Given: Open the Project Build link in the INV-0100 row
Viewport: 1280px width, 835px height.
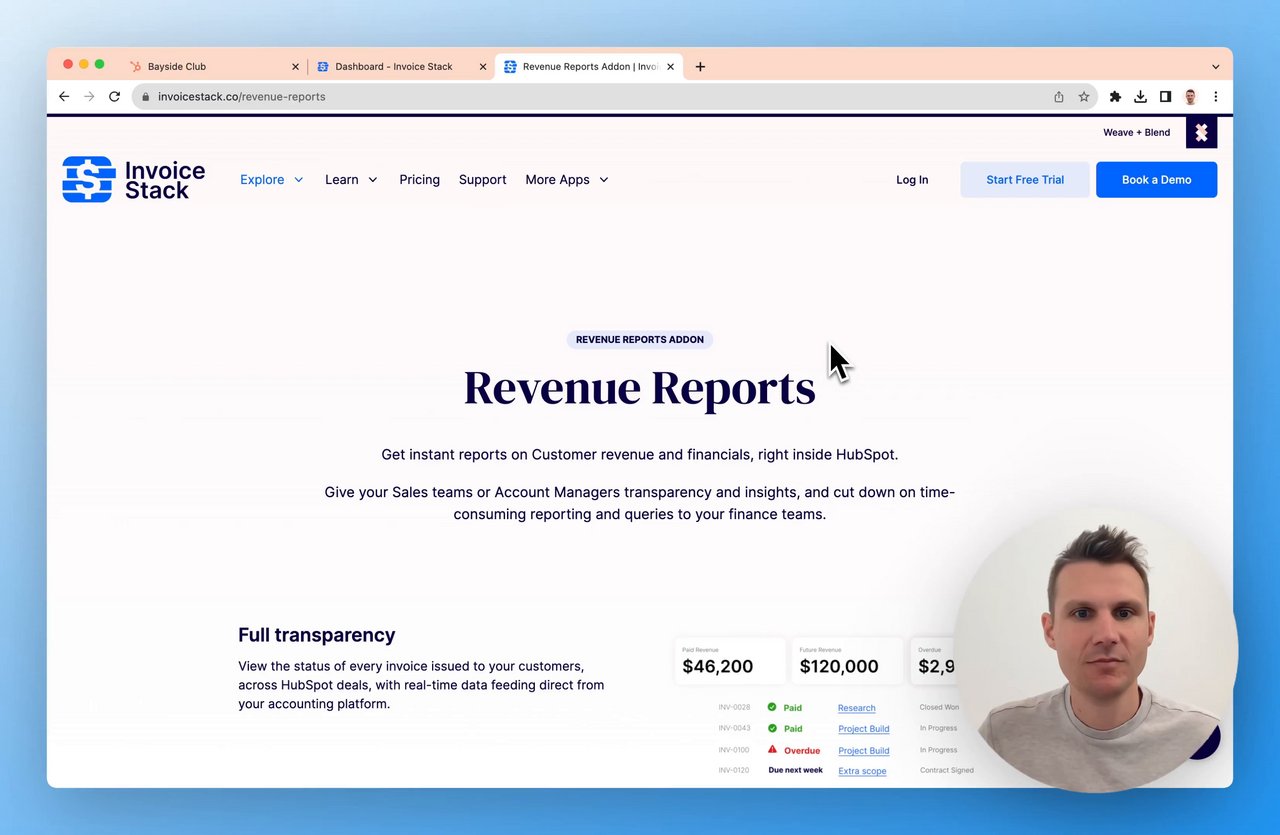Looking at the screenshot, I should coord(864,751).
